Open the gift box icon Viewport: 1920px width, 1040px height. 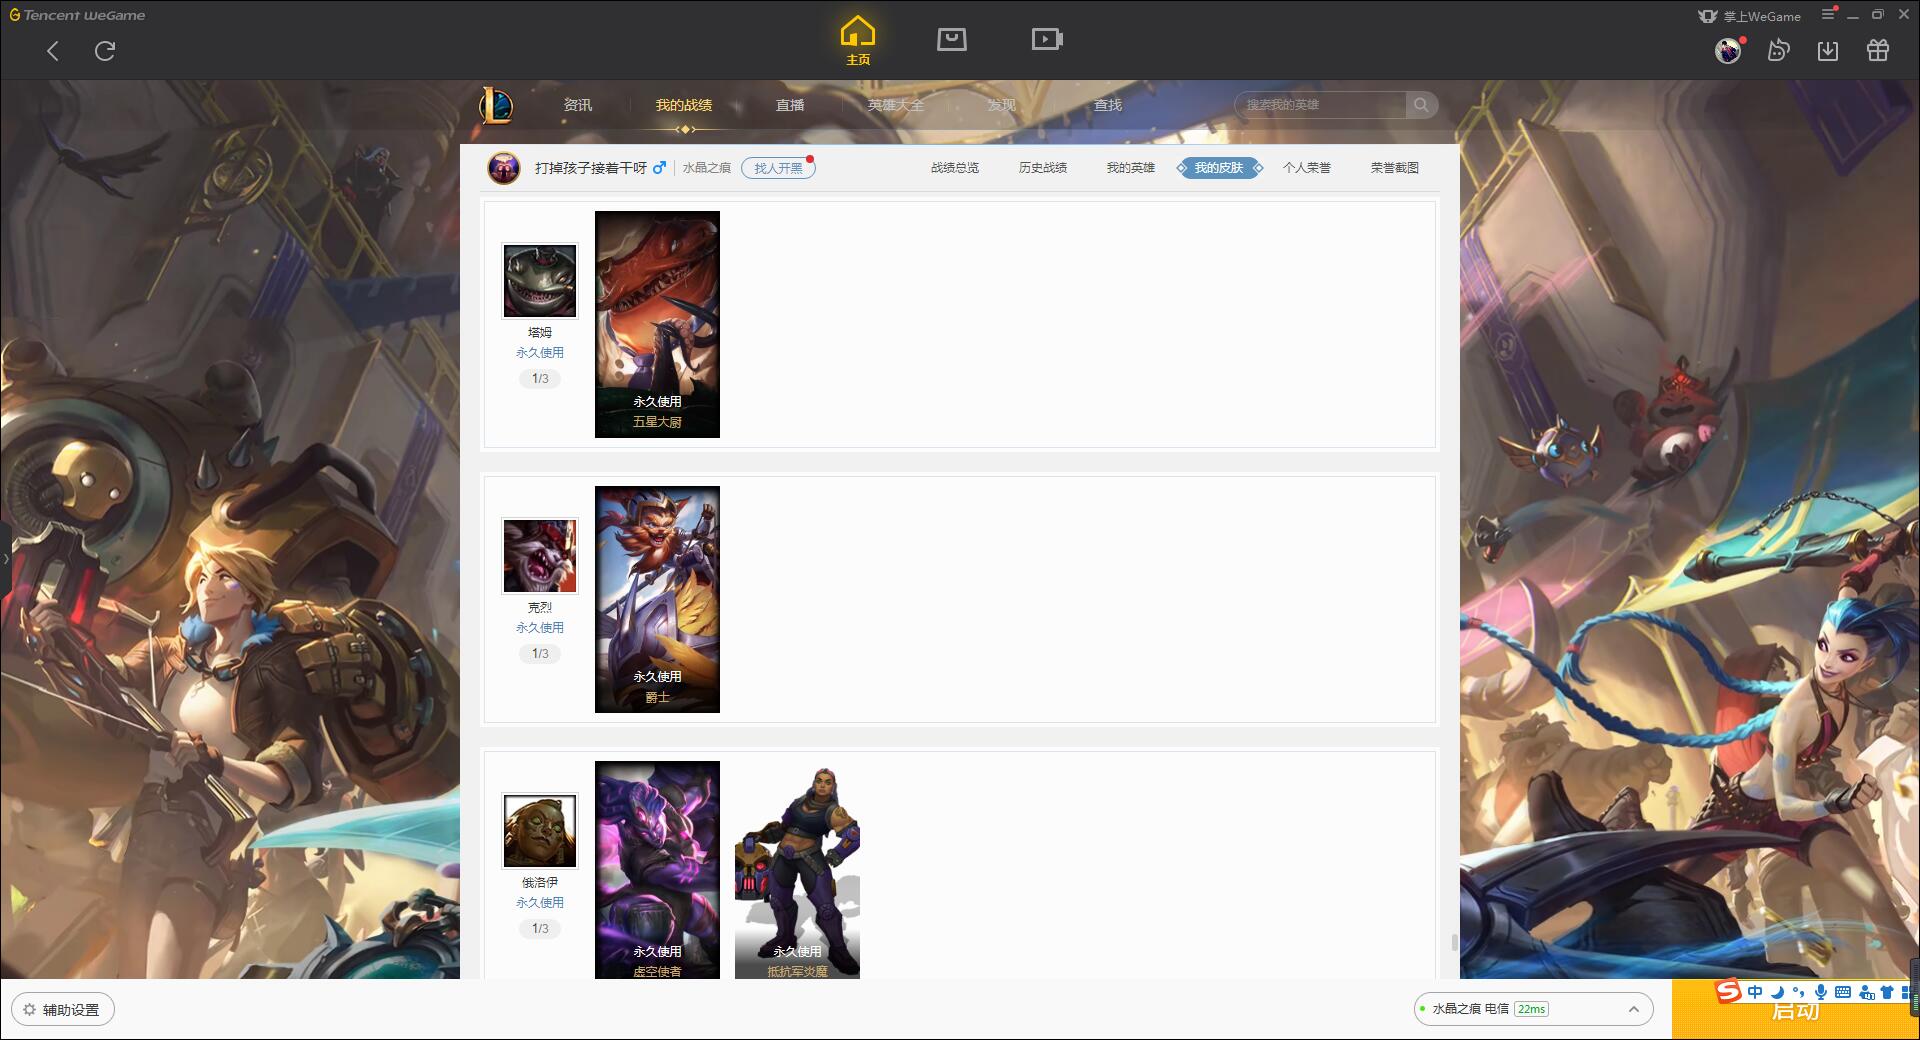(x=1878, y=50)
